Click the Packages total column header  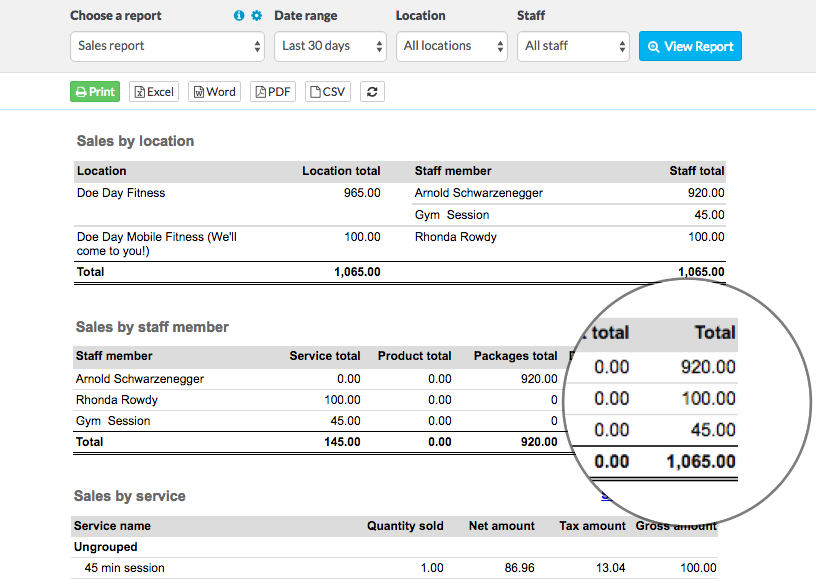(515, 356)
